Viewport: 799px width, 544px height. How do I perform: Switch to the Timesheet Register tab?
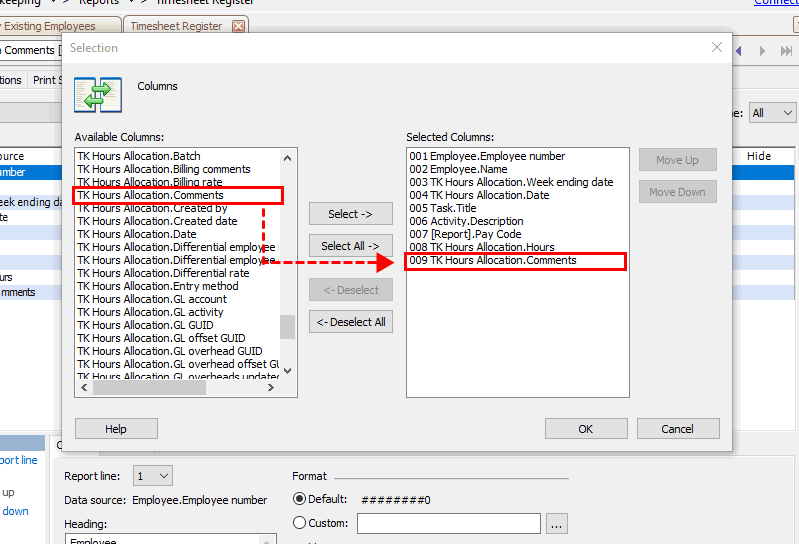pos(176,26)
